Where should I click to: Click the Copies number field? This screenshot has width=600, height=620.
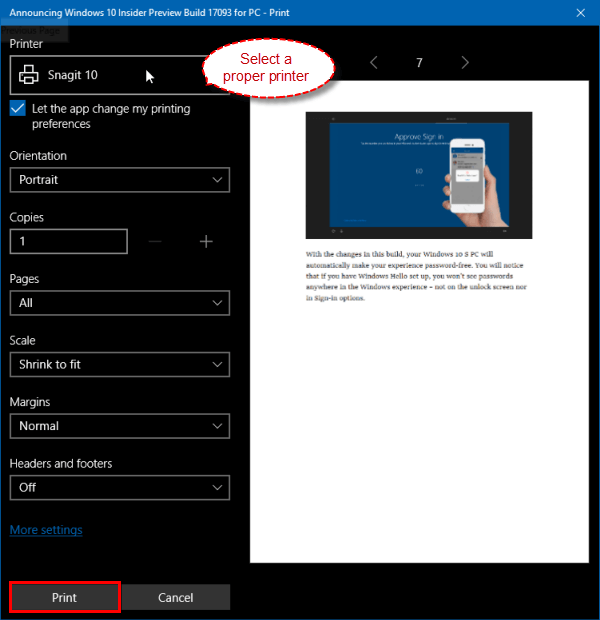coord(69,241)
